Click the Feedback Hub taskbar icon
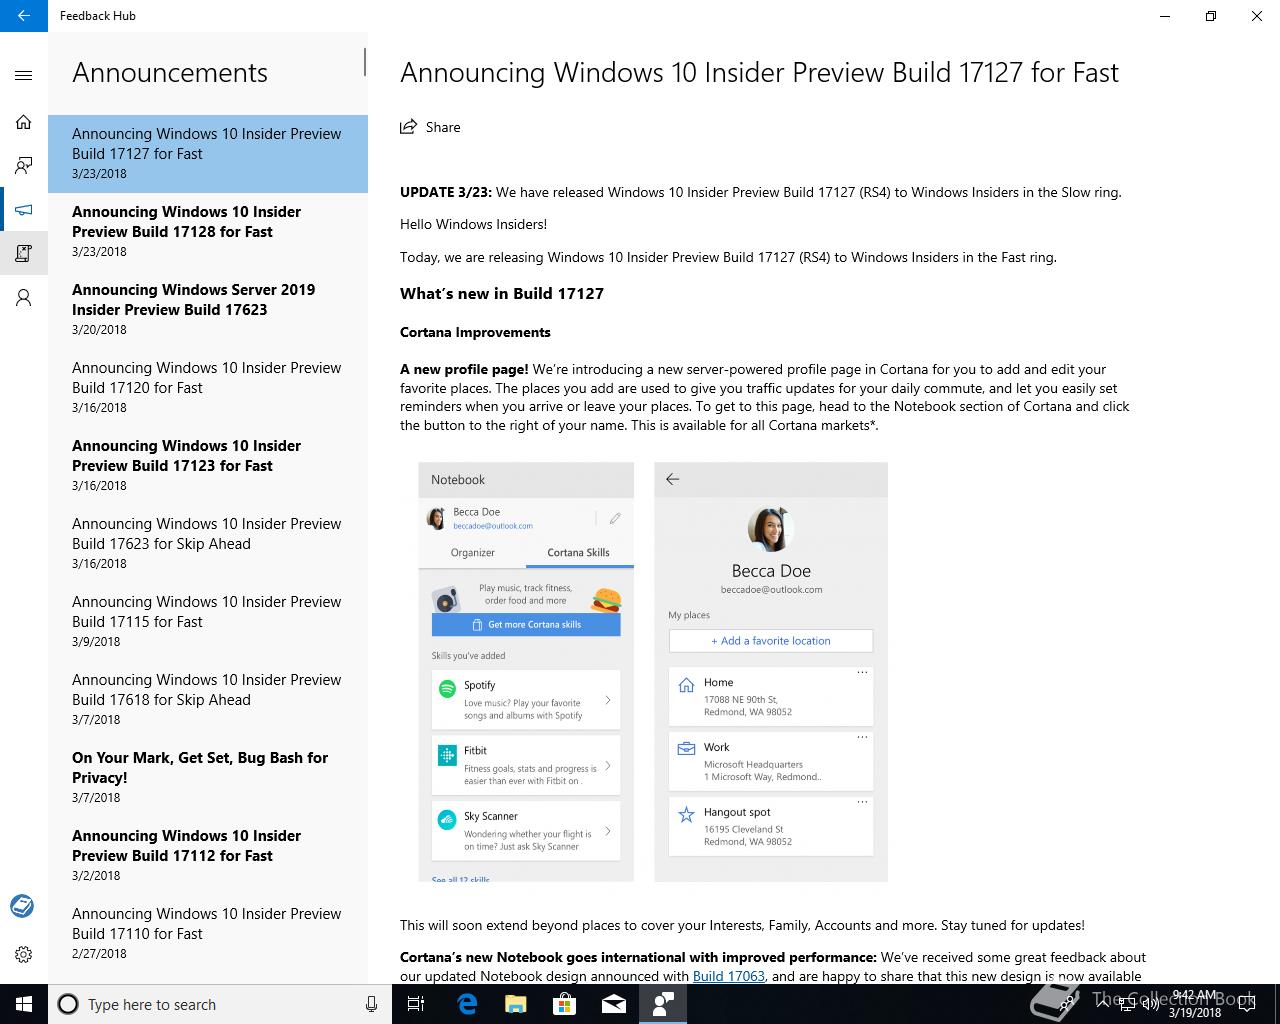 click(x=663, y=1004)
